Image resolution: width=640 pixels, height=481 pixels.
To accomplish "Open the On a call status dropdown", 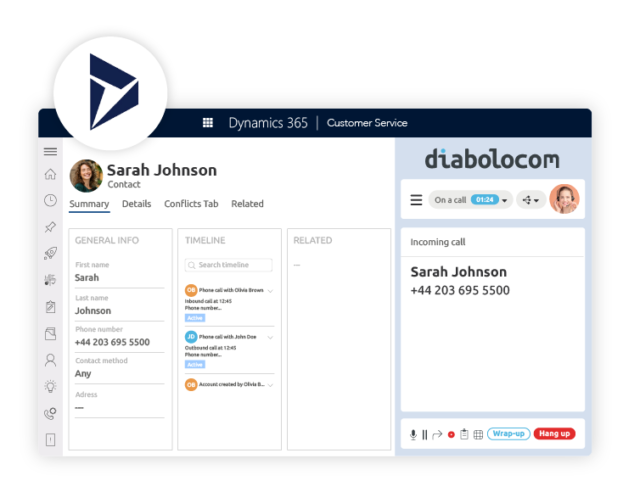I will coord(470,200).
